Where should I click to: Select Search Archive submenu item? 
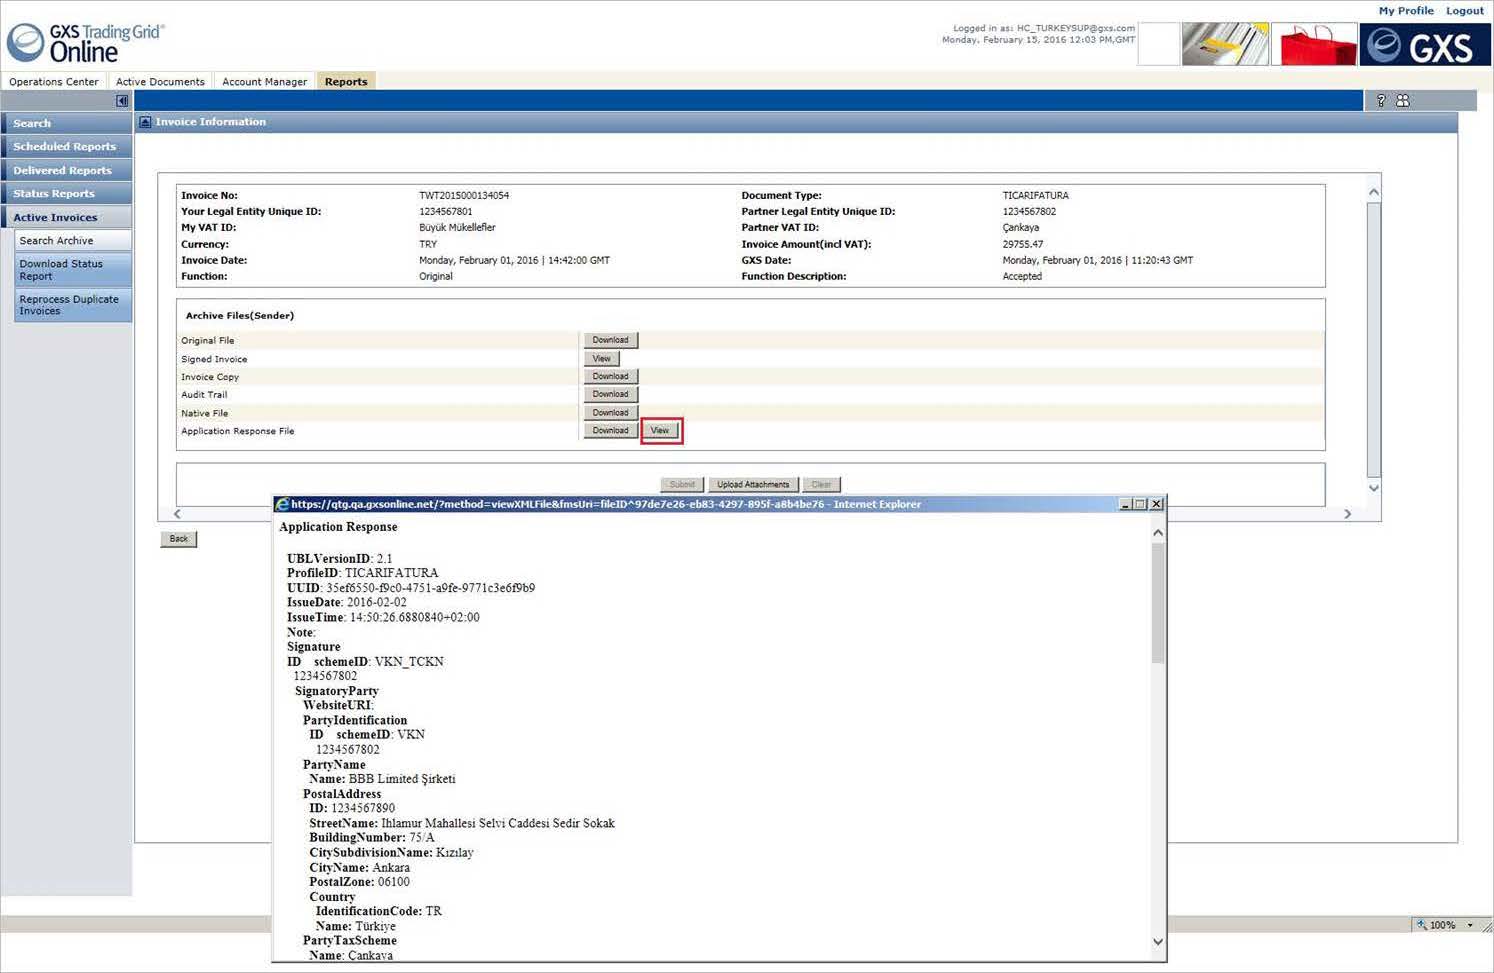tap(73, 241)
